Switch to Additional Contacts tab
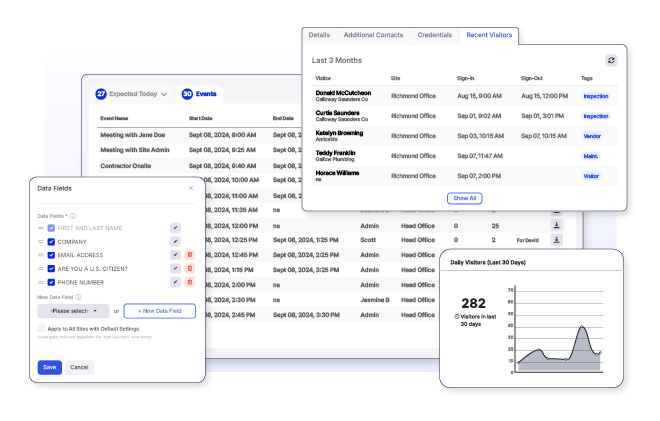 click(373, 35)
